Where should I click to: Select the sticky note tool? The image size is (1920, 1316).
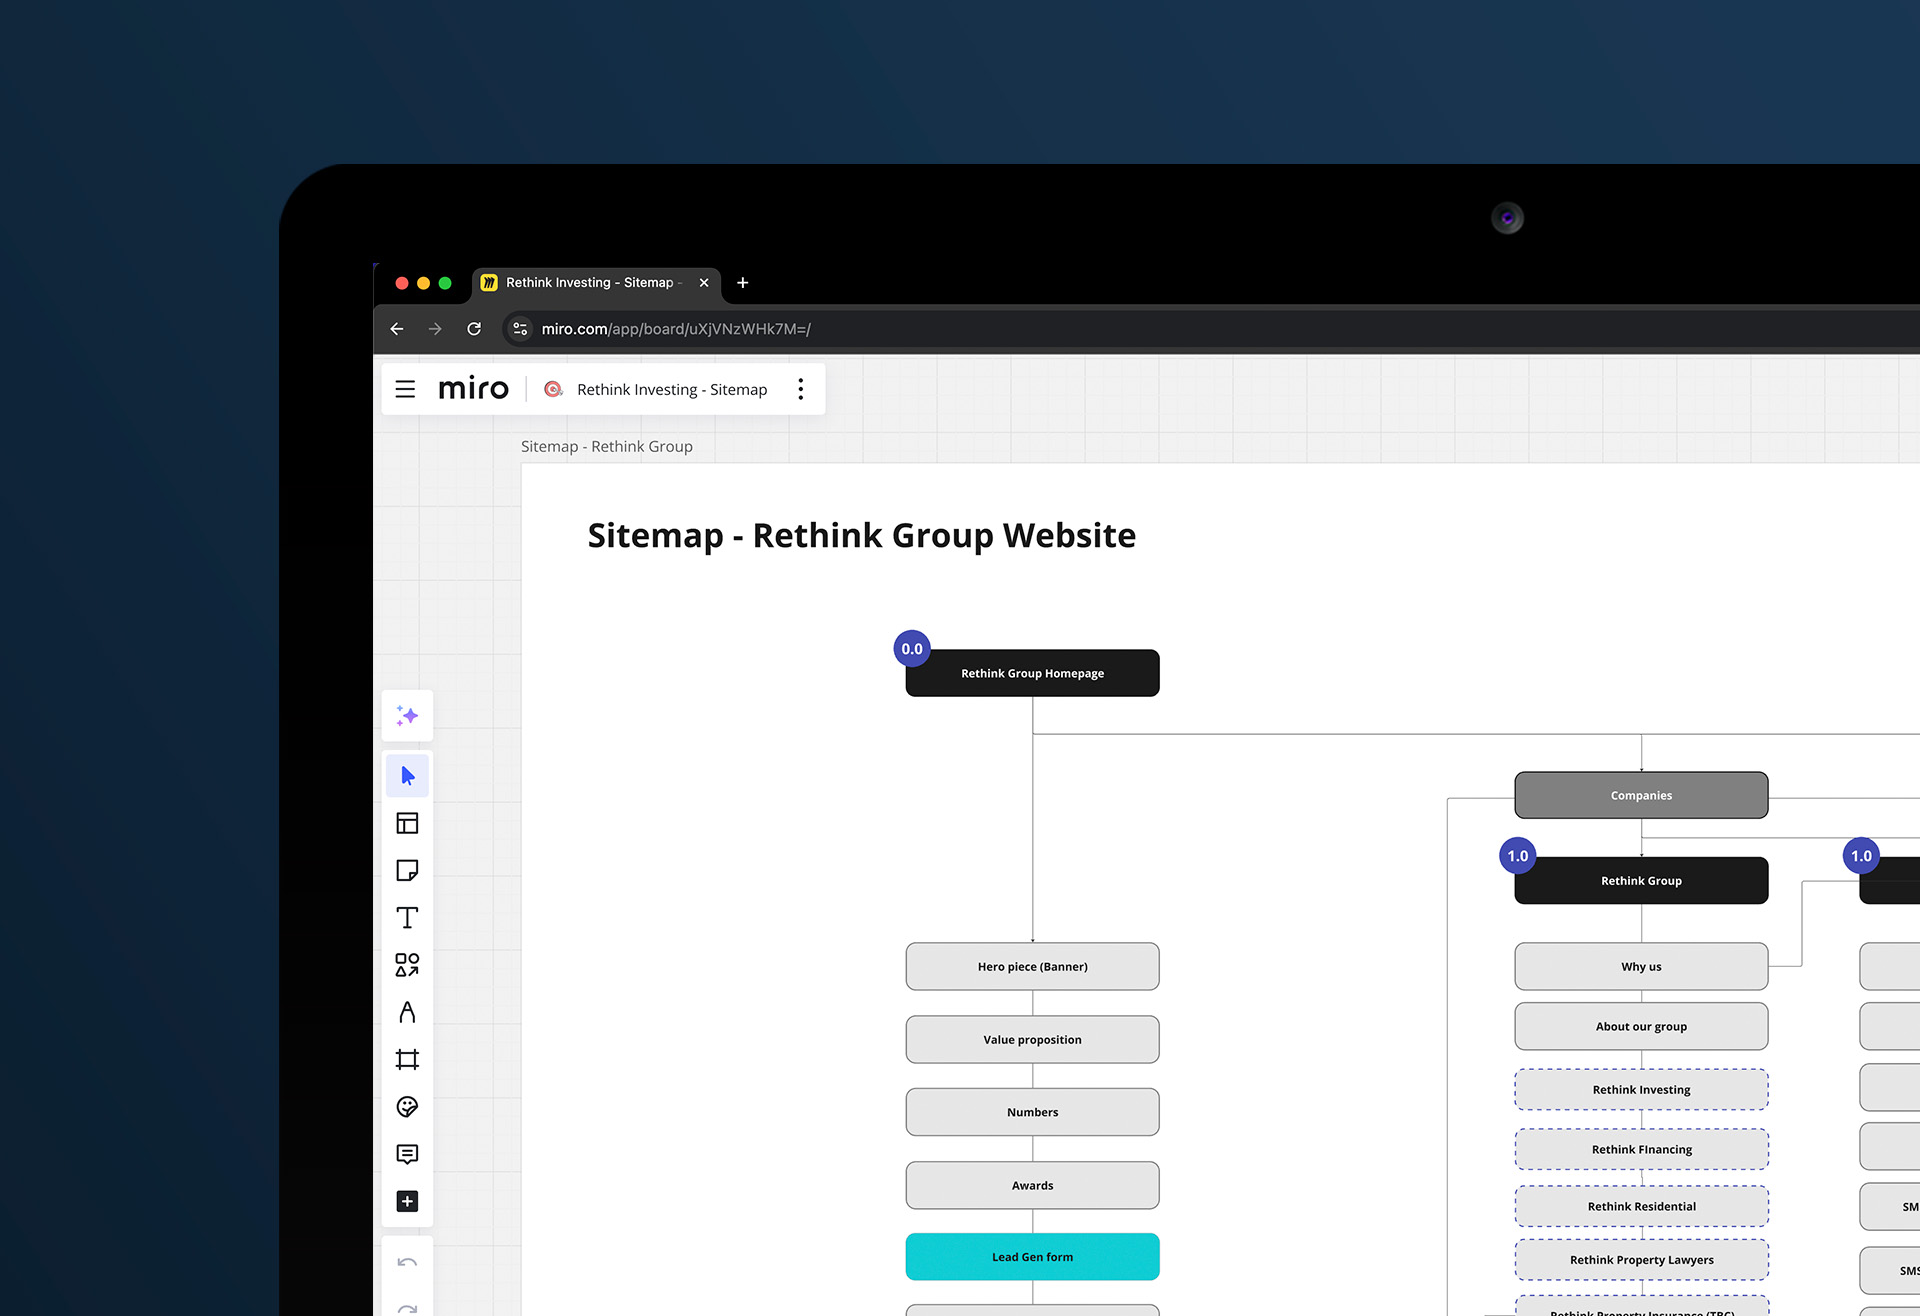click(x=407, y=870)
